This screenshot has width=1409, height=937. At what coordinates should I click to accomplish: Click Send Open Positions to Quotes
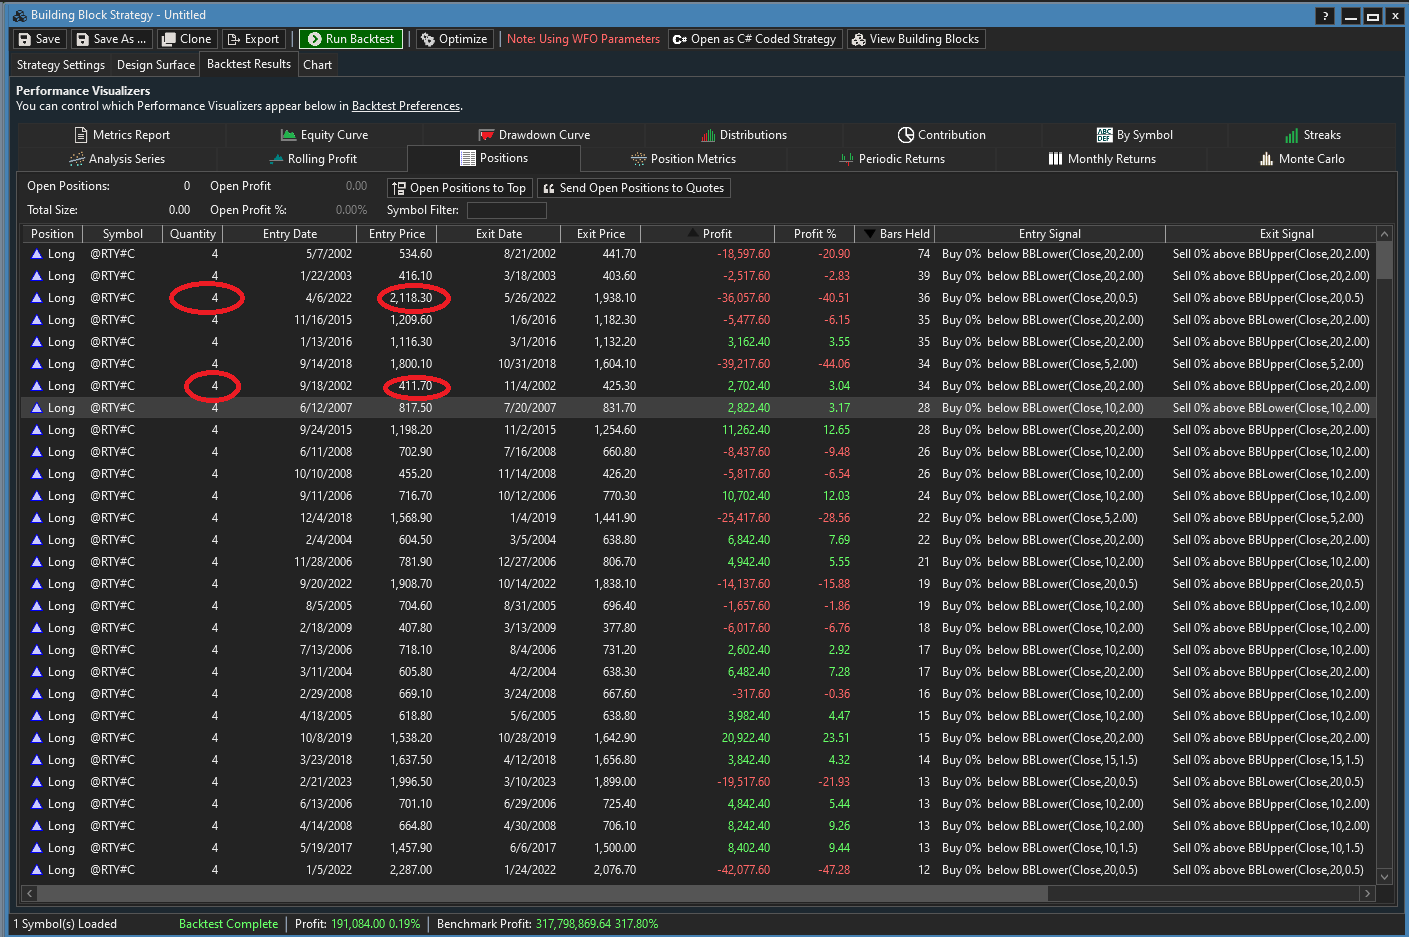(634, 188)
